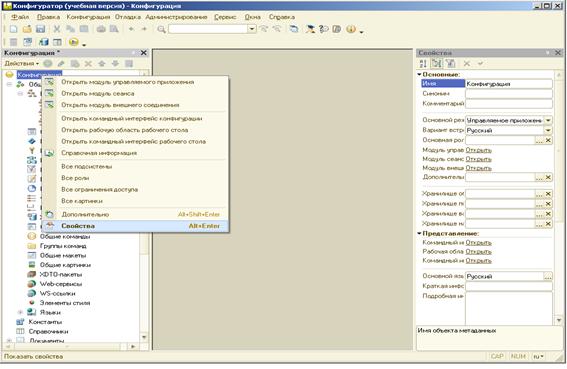Click the magnifier search icon in toolbar
Screen dimensions: 567x369
click(161, 29)
